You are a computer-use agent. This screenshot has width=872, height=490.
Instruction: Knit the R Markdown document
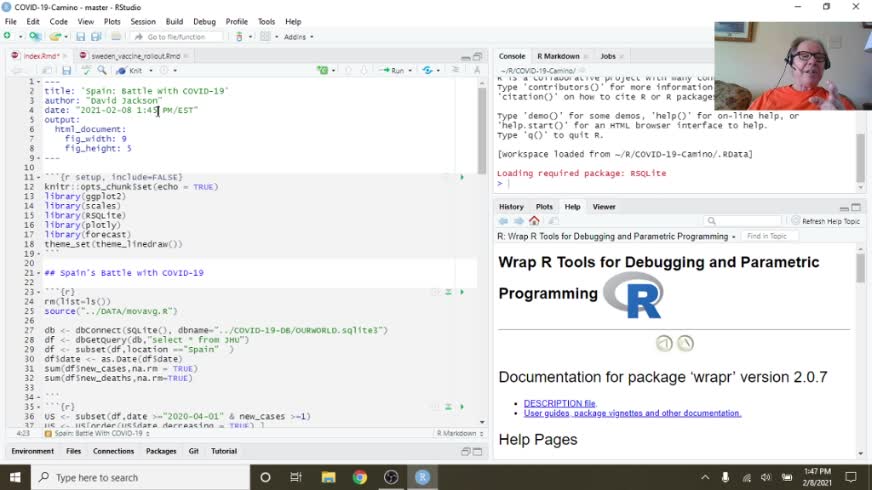point(130,71)
